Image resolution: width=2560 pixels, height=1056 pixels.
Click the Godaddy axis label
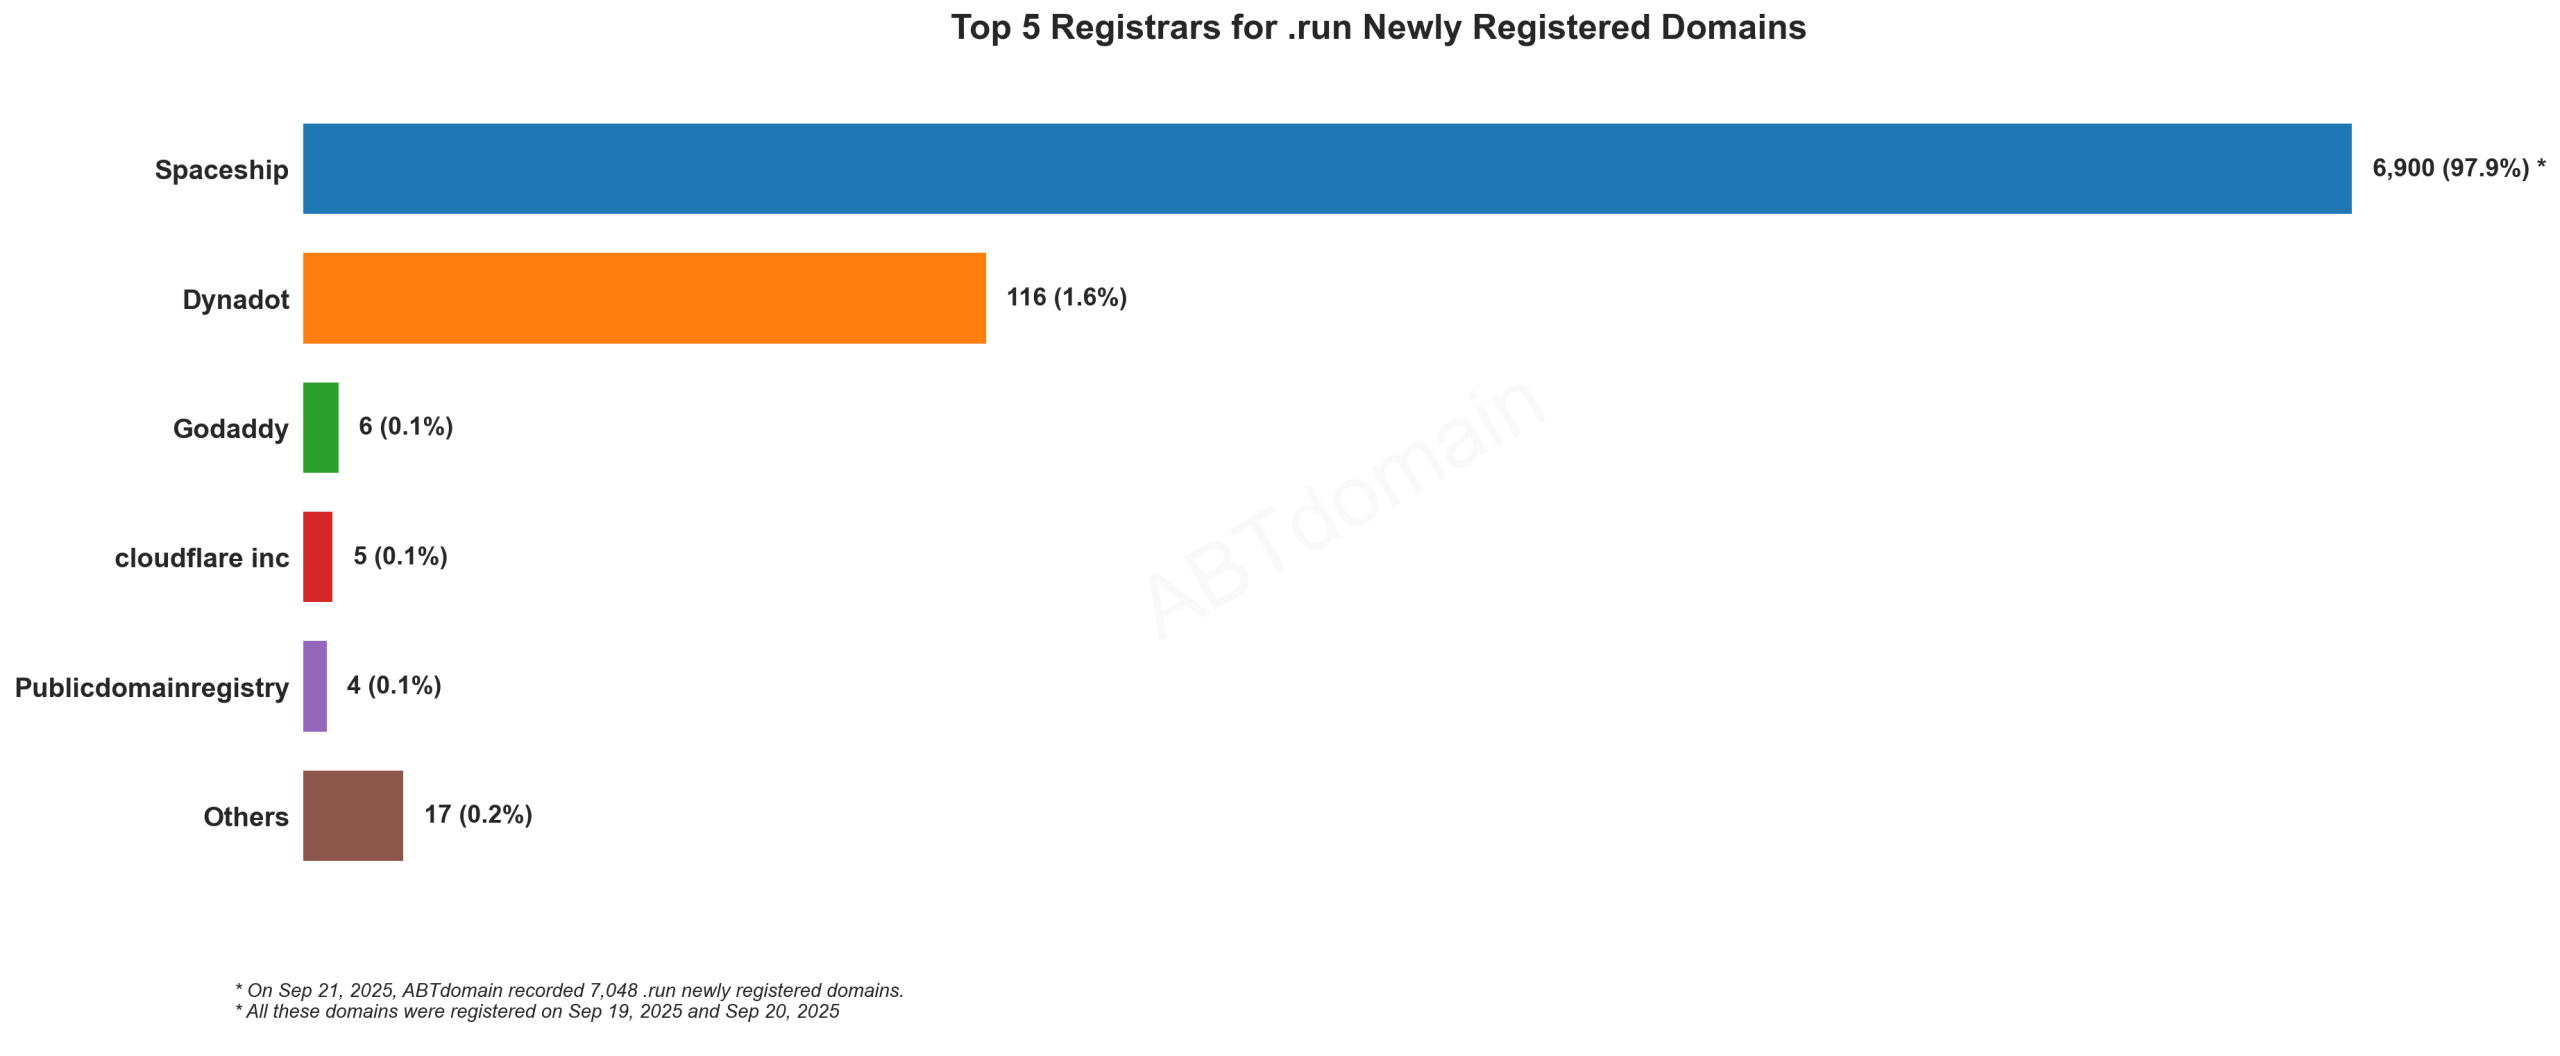pos(230,428)
